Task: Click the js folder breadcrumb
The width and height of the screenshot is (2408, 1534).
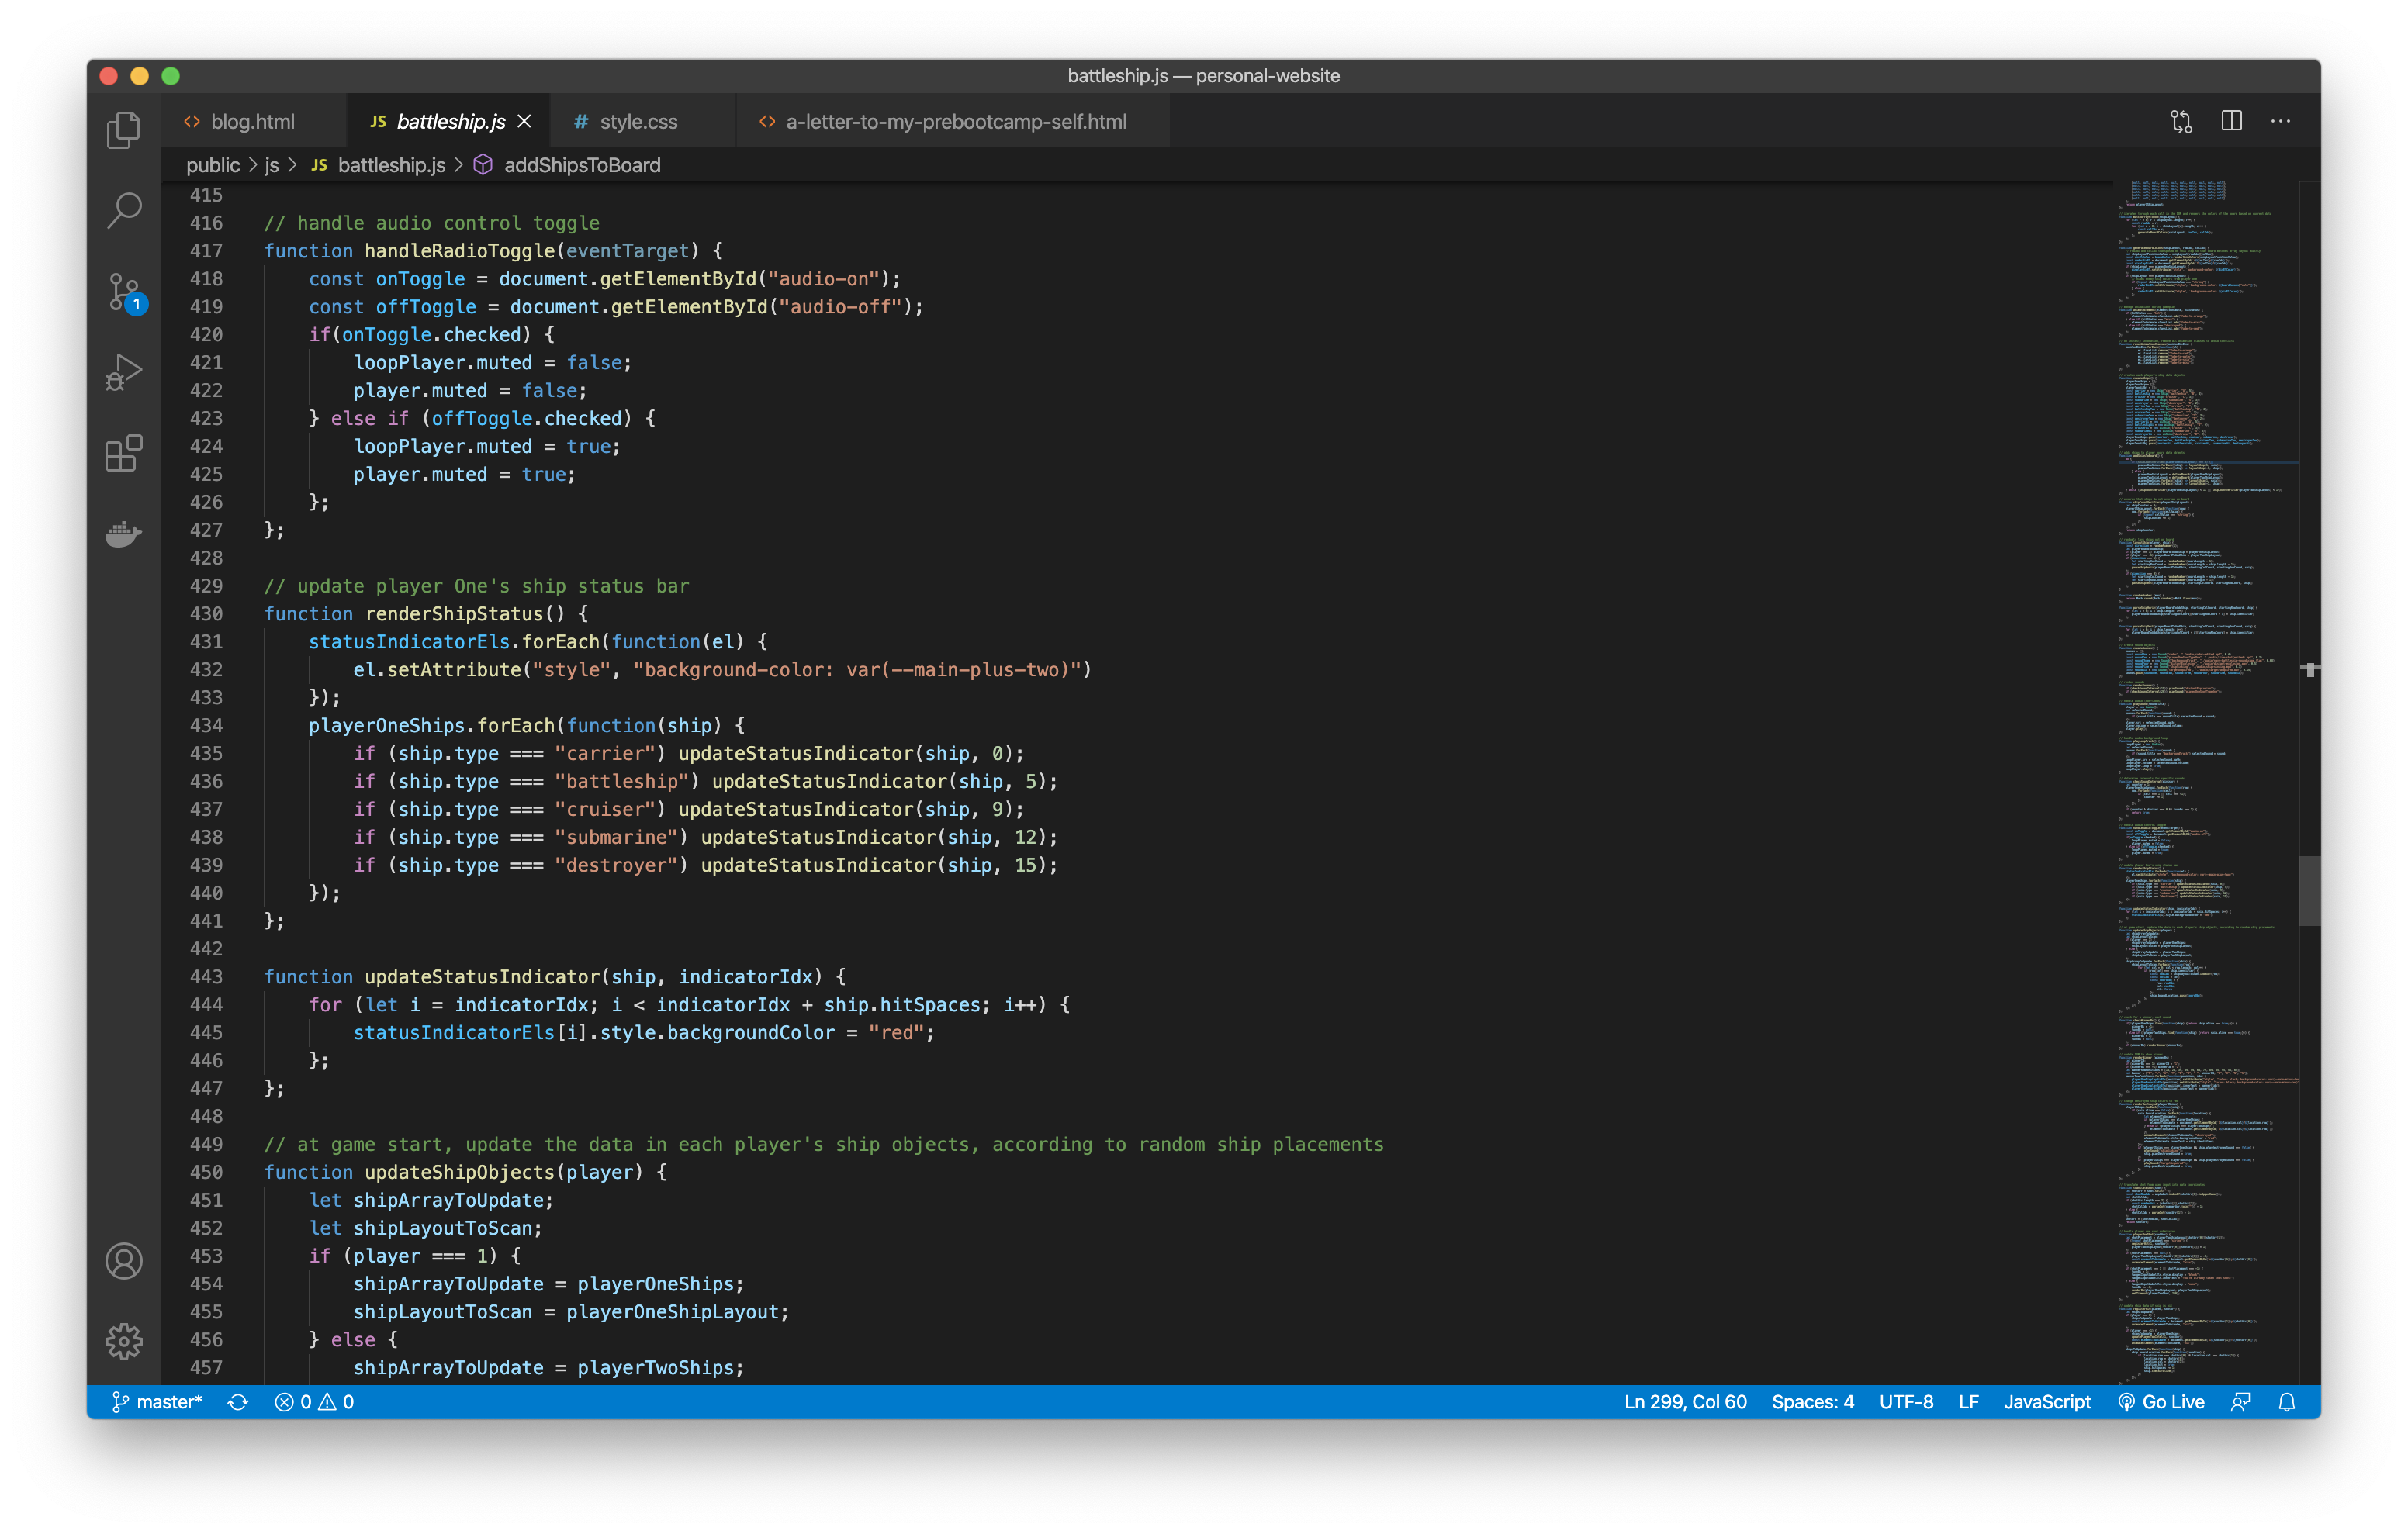Action: tap(272, 165)
